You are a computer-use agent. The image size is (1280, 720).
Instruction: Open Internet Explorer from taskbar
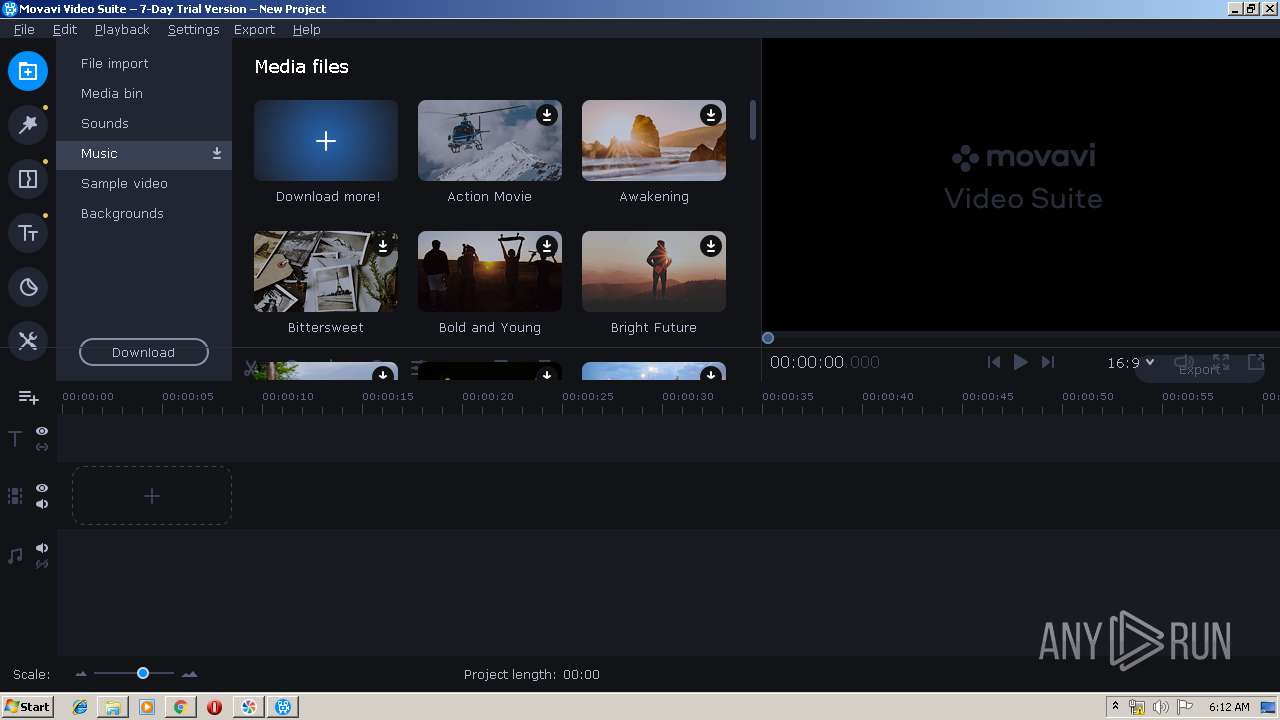(x=80, y=707)
